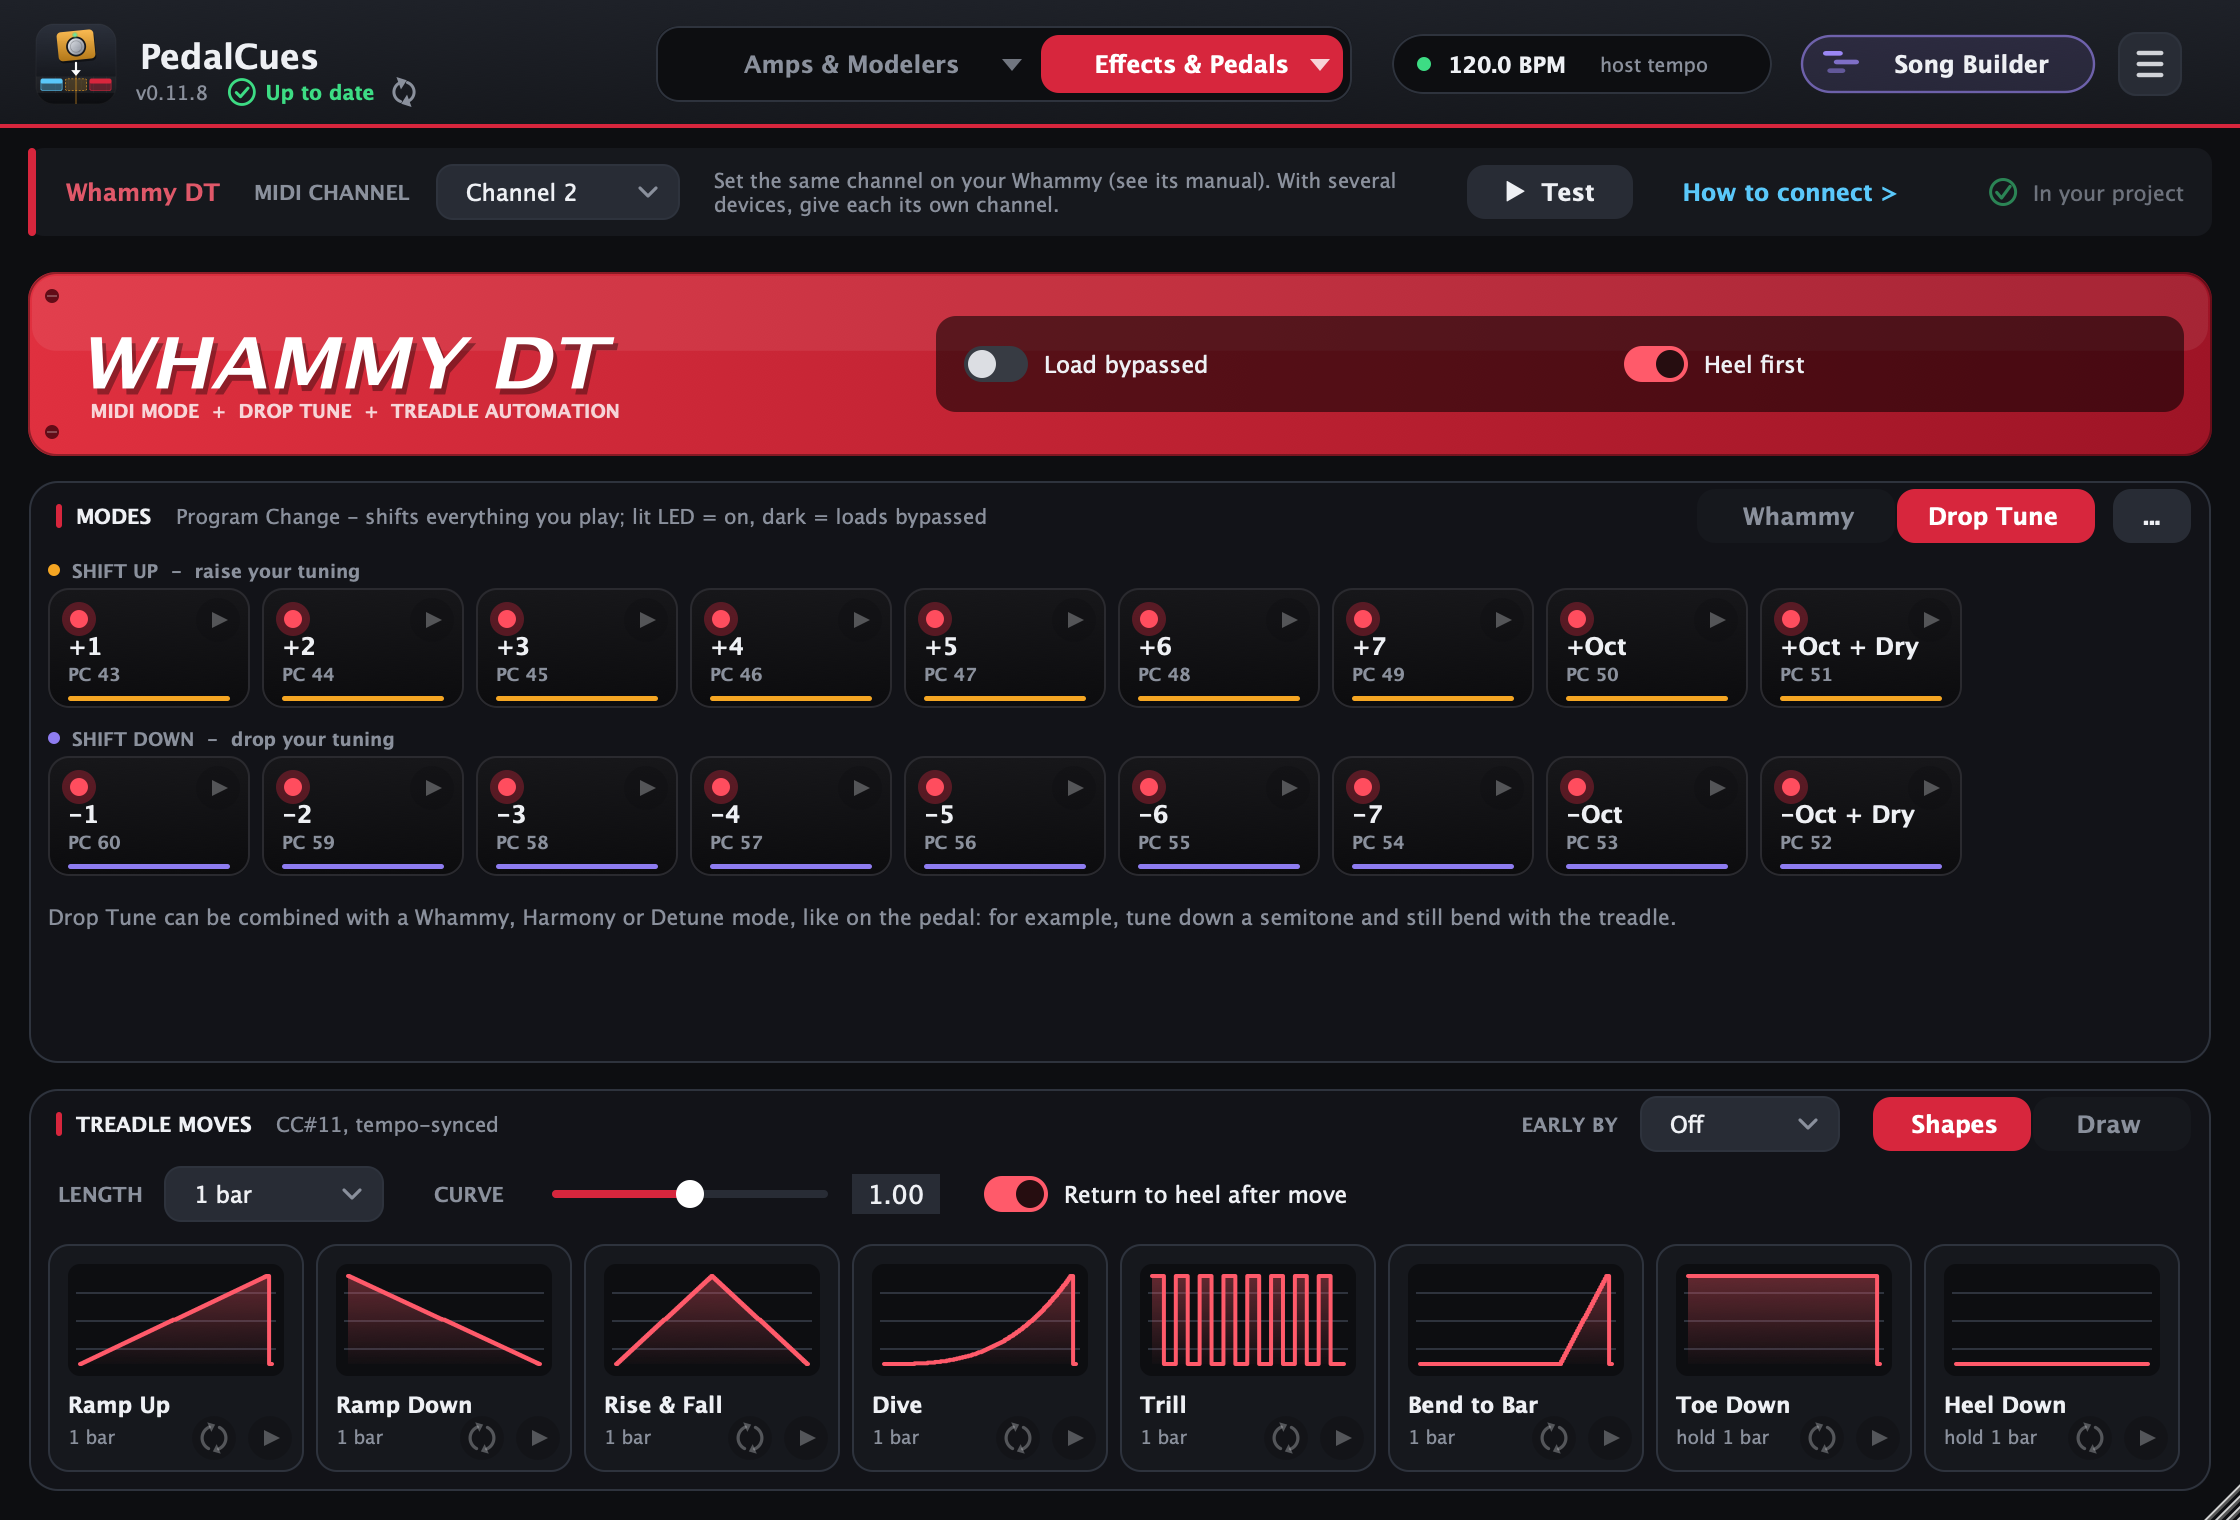Enable the Load bypassed switch
This screenshot has height=1520, width=2240.
pos(995,364)
